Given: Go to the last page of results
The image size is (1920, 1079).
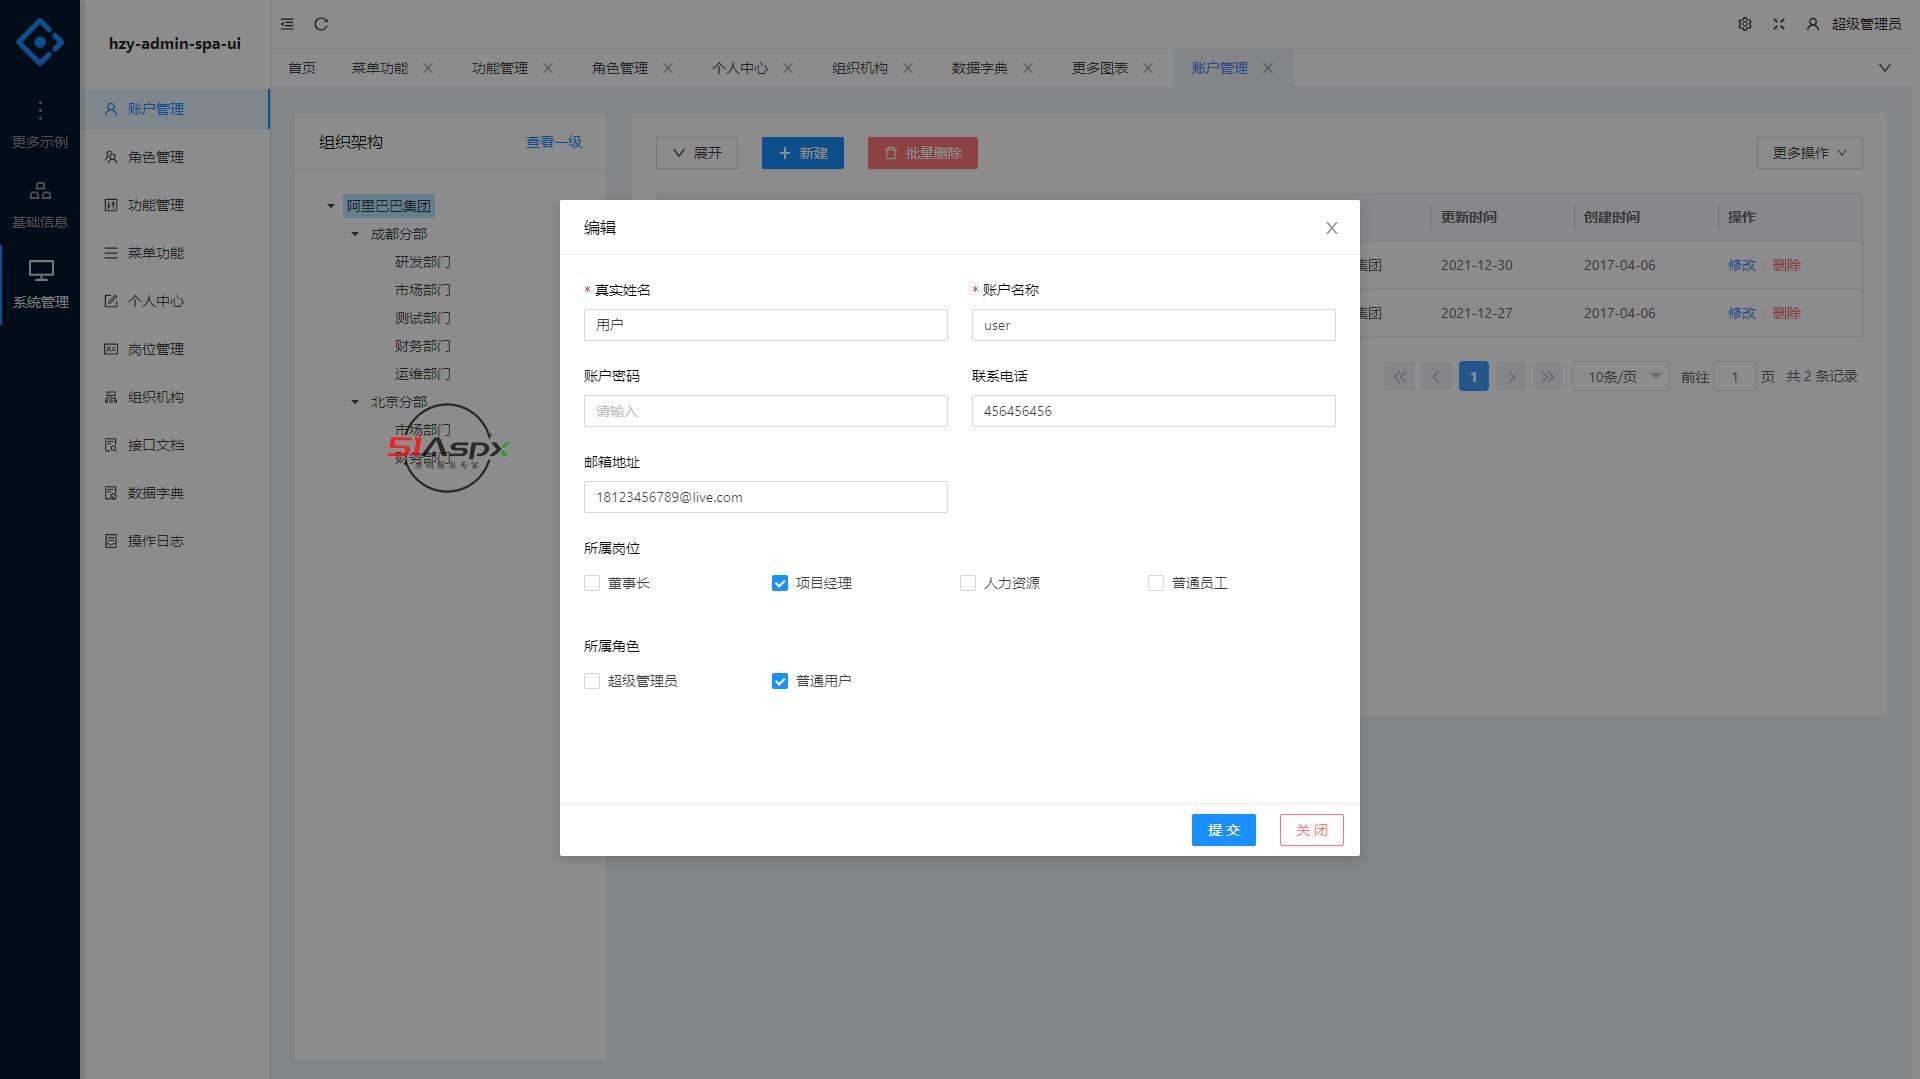Looking at the screenshot, I should point(1548,377).
